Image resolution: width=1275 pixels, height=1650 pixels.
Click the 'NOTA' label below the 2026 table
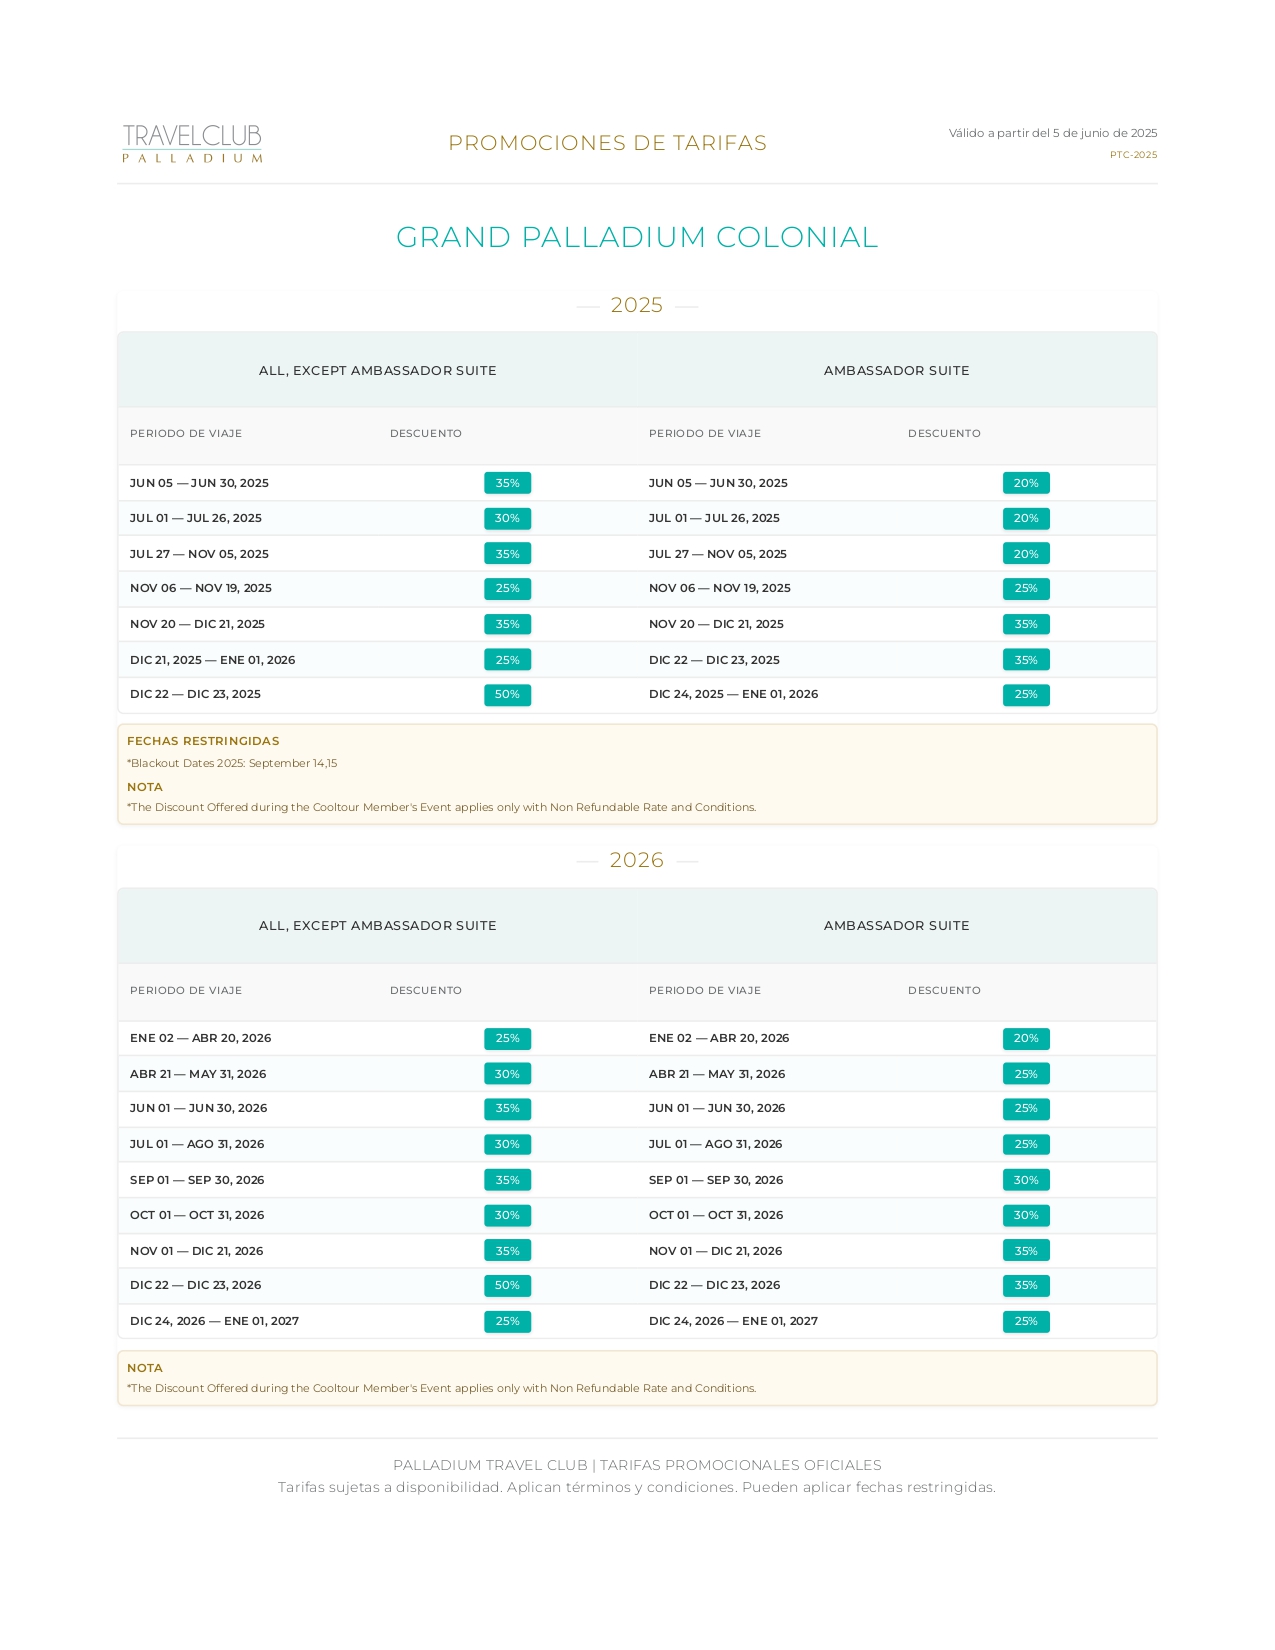point(145,1368)
